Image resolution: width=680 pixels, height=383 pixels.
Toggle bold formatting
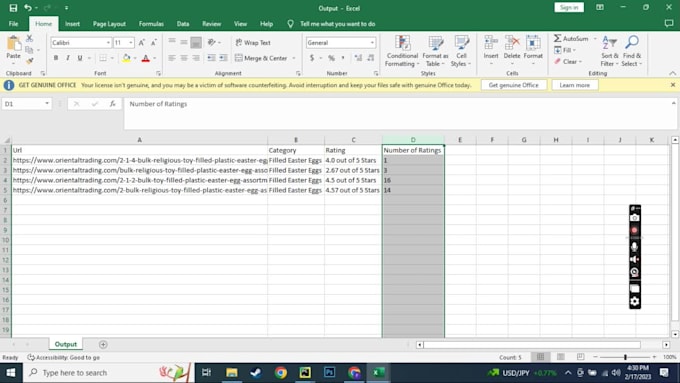[56, 58]
